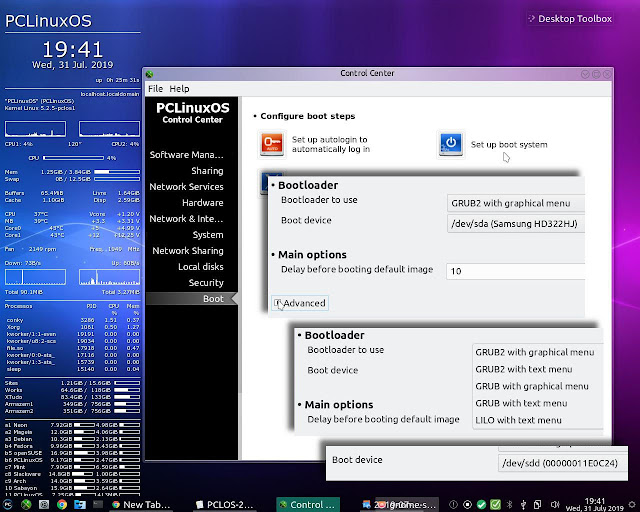This screenshot has height=512, width=640.
Task: Click the Desktop Toolbox widget
Action: [570, 19]
